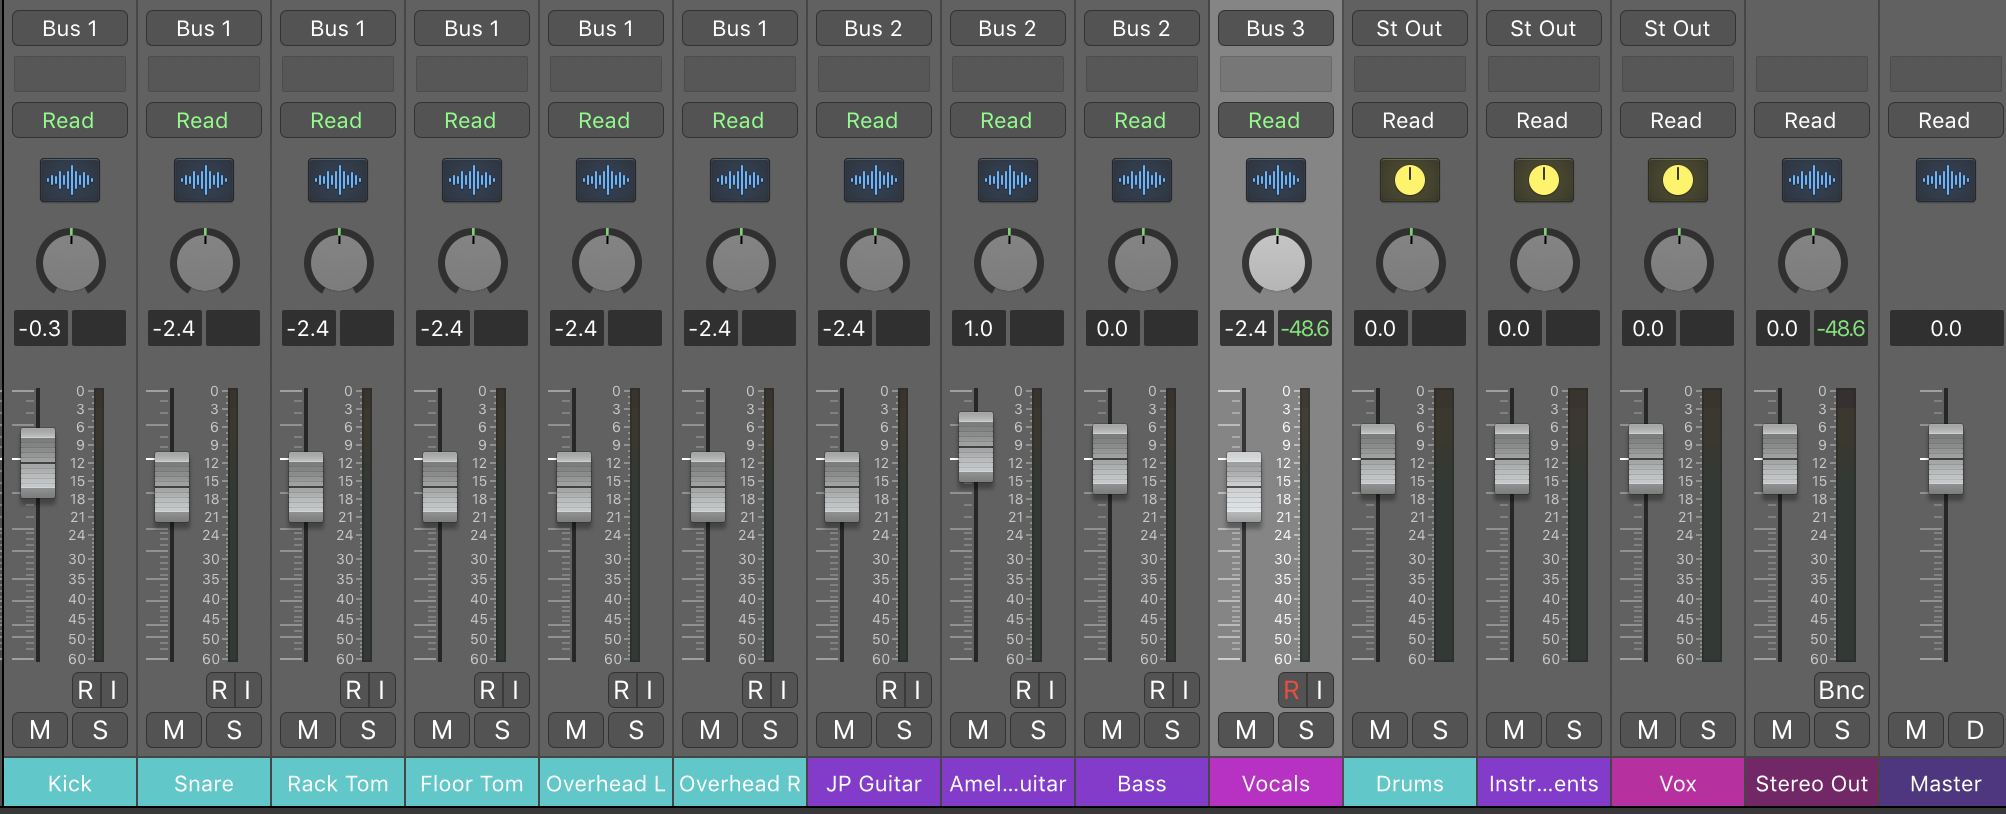Click Master volume value 0.0 field

click(1946, 328)
